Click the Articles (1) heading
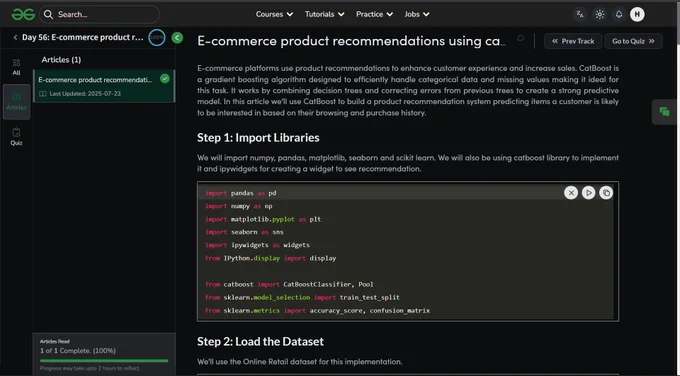 [61, 60]
